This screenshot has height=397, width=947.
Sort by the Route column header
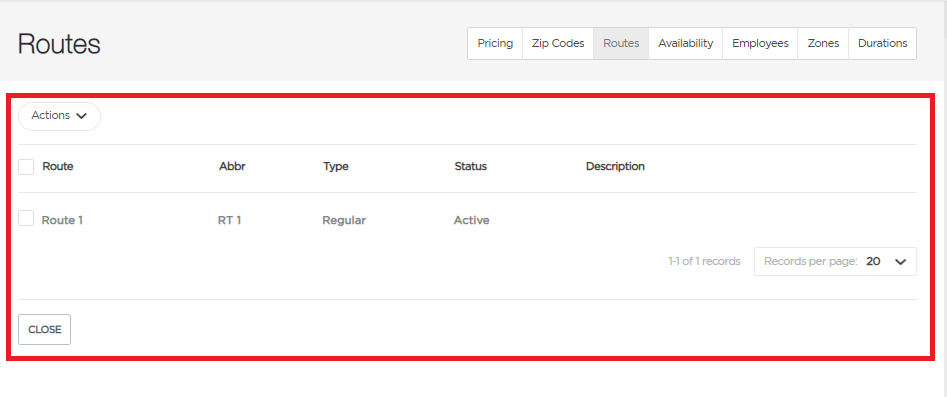tap(57, 166)
